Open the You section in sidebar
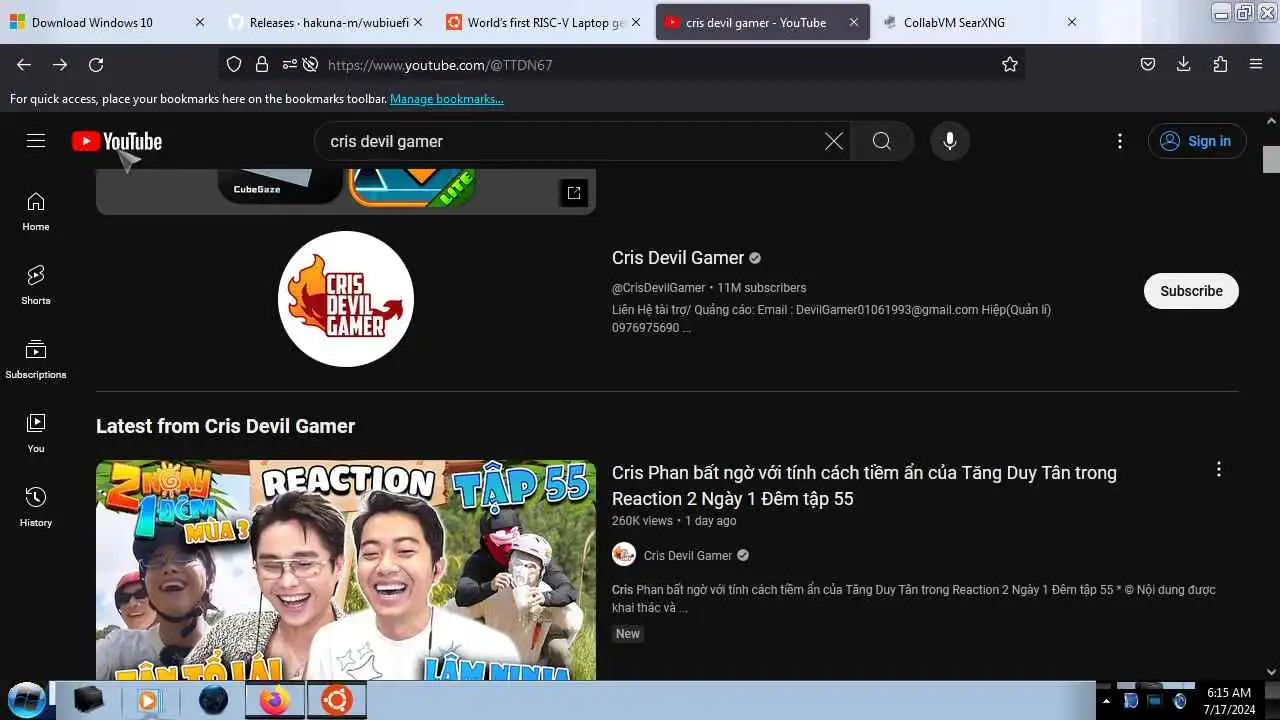This screenshot has width=1280, height=720. click(x=36, y=433)
